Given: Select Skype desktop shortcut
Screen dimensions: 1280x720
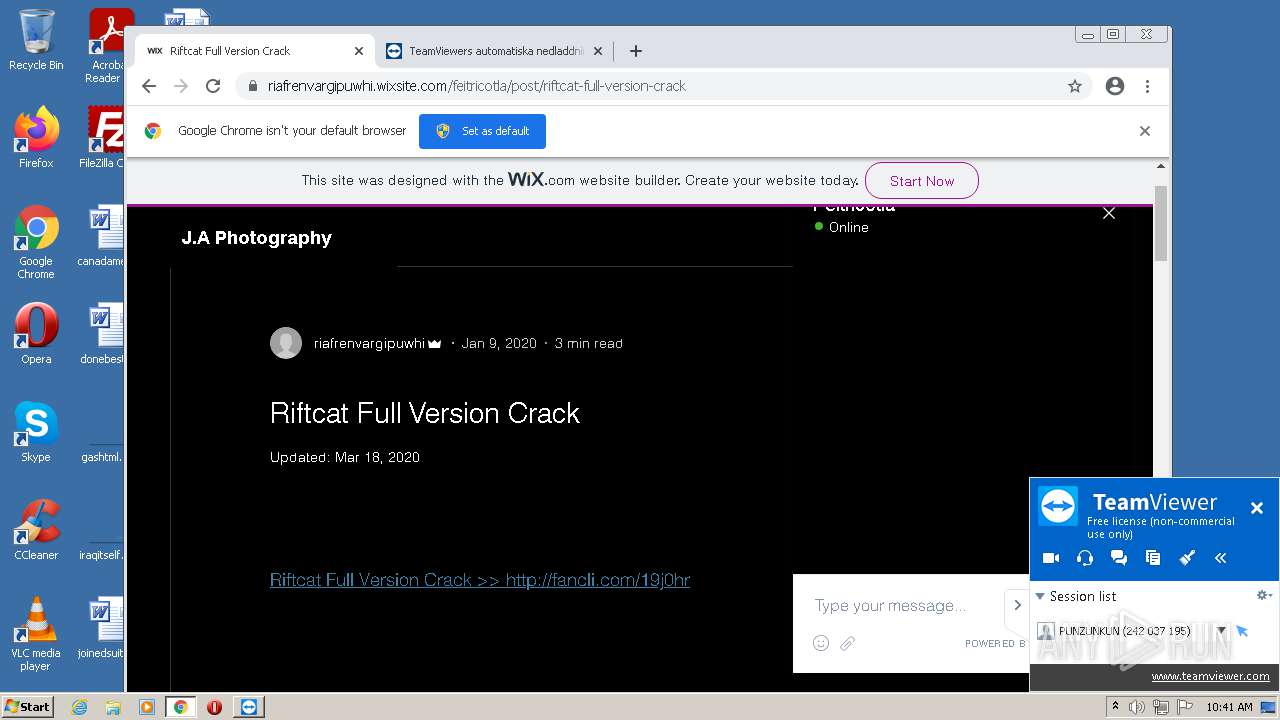Looking at the screenshot, I should [x=36, y=432].
